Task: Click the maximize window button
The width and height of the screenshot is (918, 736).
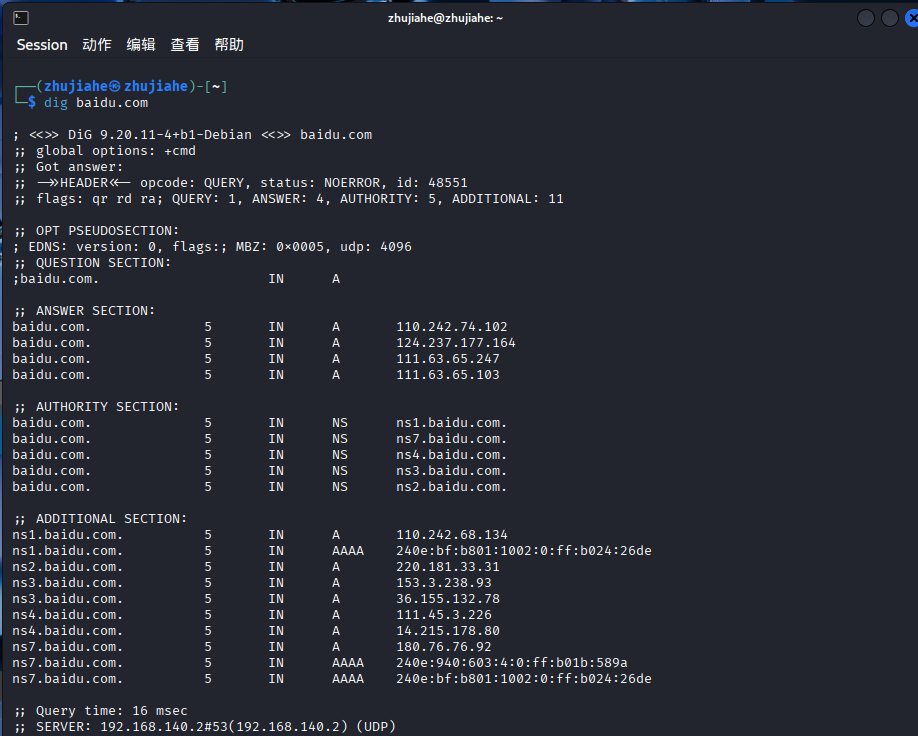Action: (x=890, y=18)
